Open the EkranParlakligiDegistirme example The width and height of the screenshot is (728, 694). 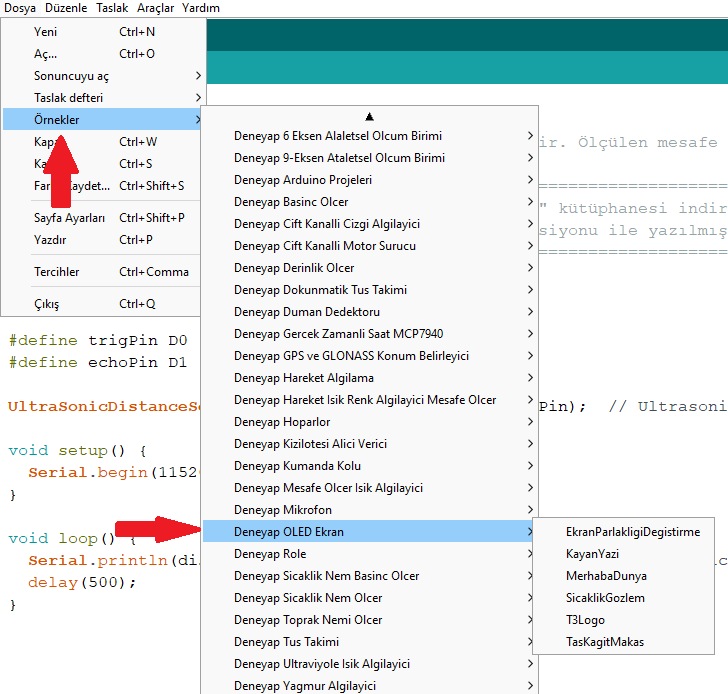633,532
